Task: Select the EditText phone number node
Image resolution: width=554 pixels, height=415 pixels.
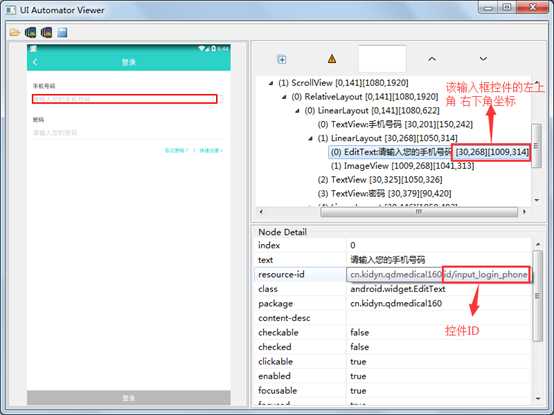Action: coord(429,152)
